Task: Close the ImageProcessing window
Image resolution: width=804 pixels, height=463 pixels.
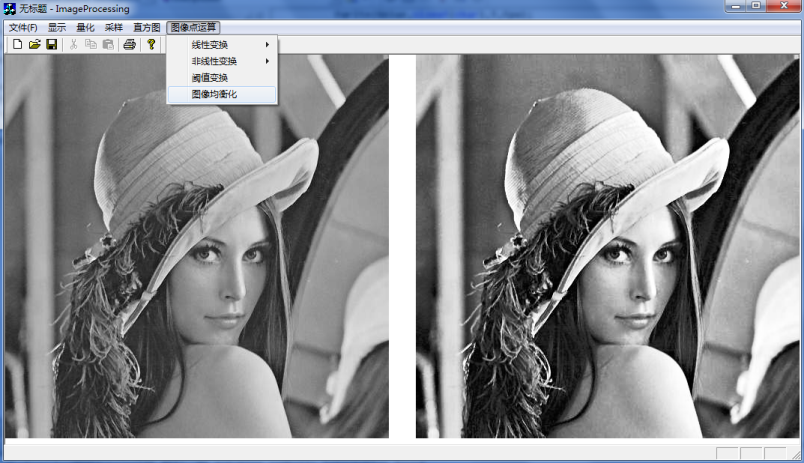Action: pos(784,6)
